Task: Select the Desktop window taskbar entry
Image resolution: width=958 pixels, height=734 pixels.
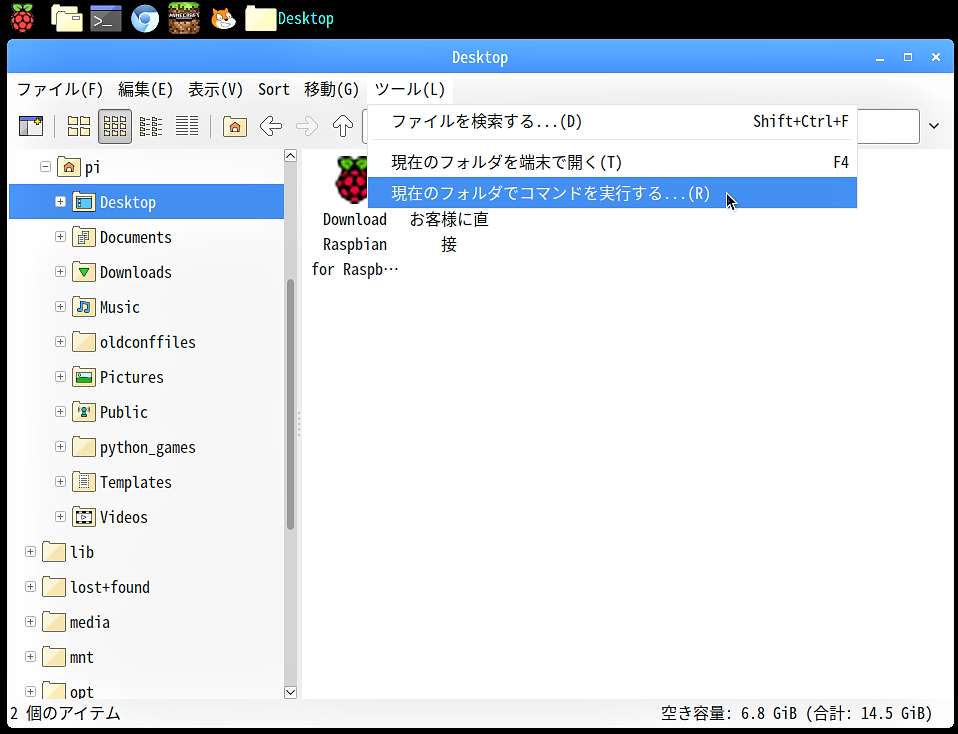Action: pyautogui.click(x=290, y=18)
